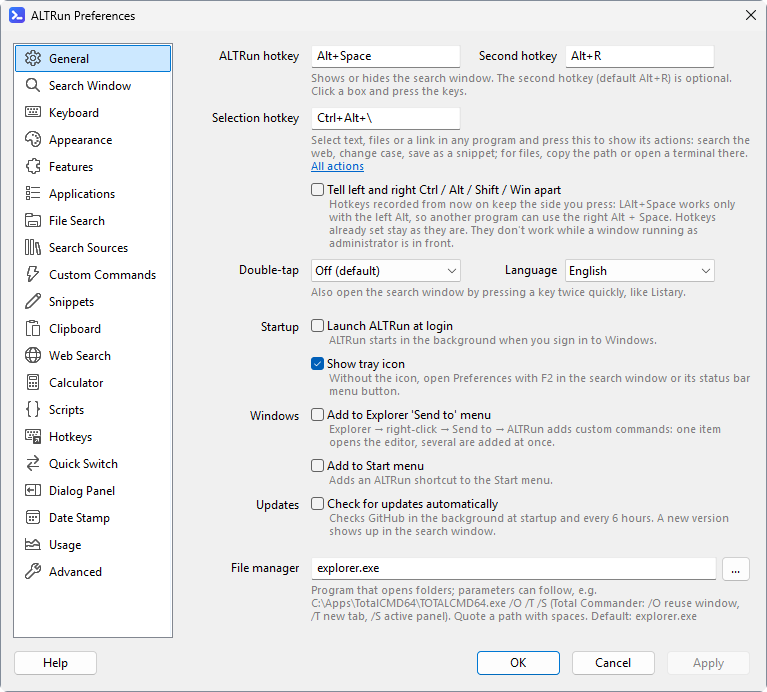The image size is (767, 692).
Task: Click the Quick Switch arrows icon
Action: [33, 463]
